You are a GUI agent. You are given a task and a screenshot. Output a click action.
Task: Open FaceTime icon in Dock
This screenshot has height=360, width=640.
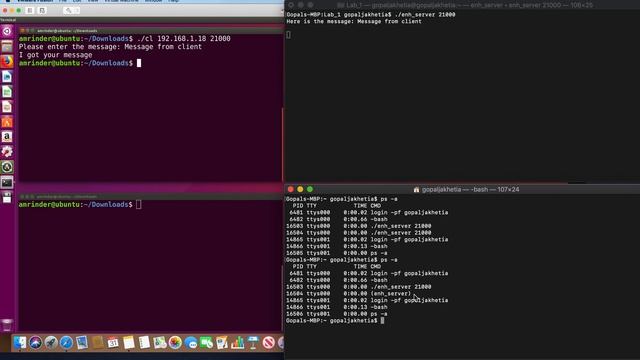tap(206, 342)
